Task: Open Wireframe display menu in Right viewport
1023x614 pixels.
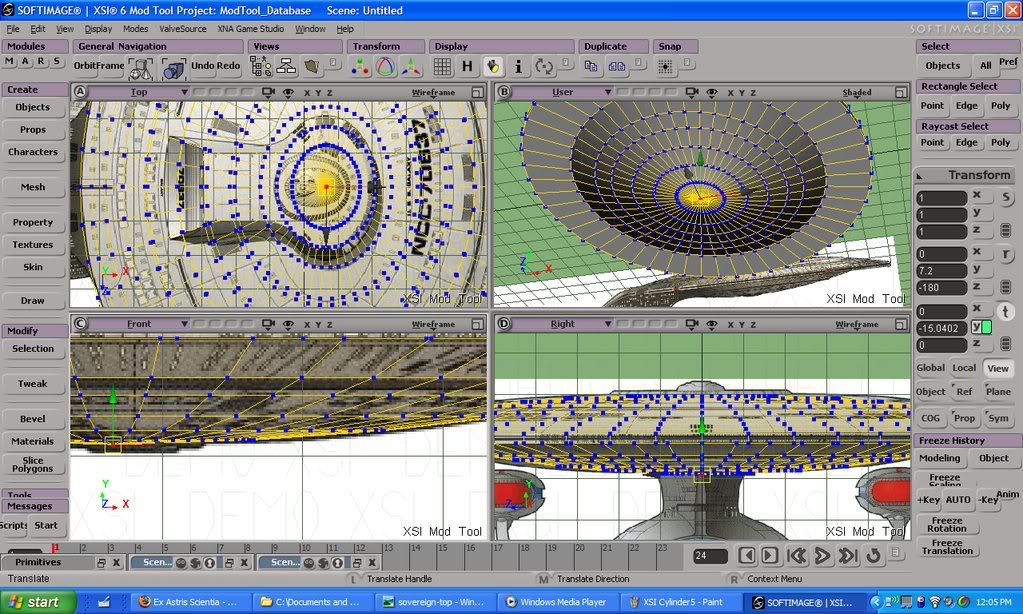Action: [x=857, y=324]
